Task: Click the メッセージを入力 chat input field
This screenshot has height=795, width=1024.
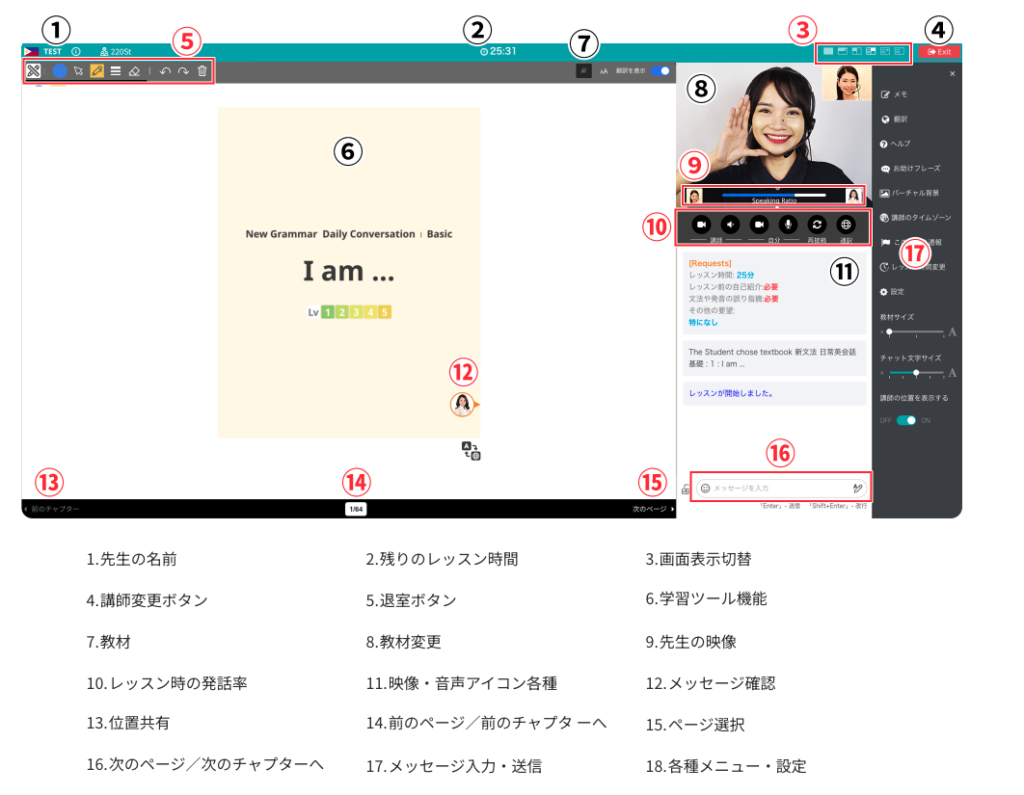Action: [782, 488]
